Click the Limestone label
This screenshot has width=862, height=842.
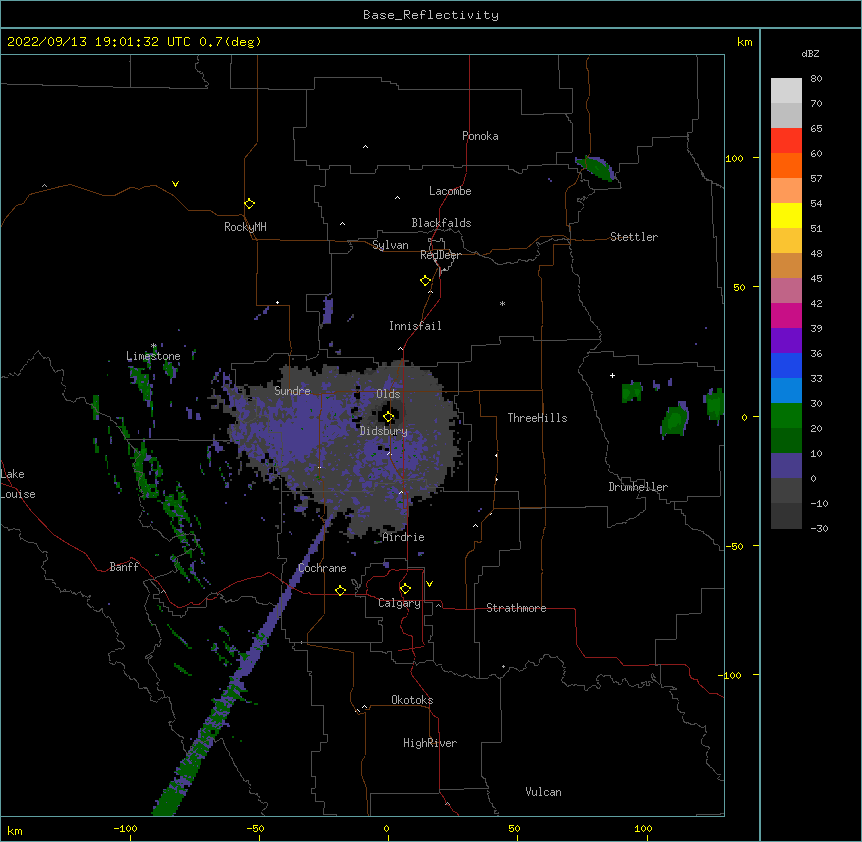tap(153, 356)
